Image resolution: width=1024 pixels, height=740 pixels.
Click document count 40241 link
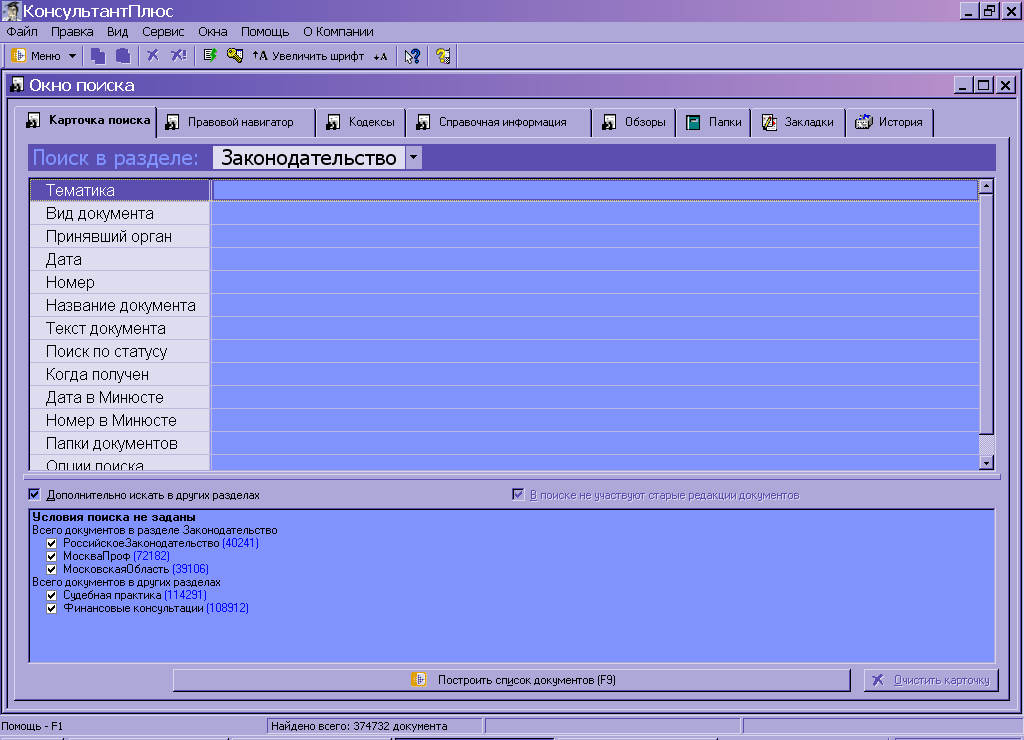pyautogui.click(x=240, y=543)
